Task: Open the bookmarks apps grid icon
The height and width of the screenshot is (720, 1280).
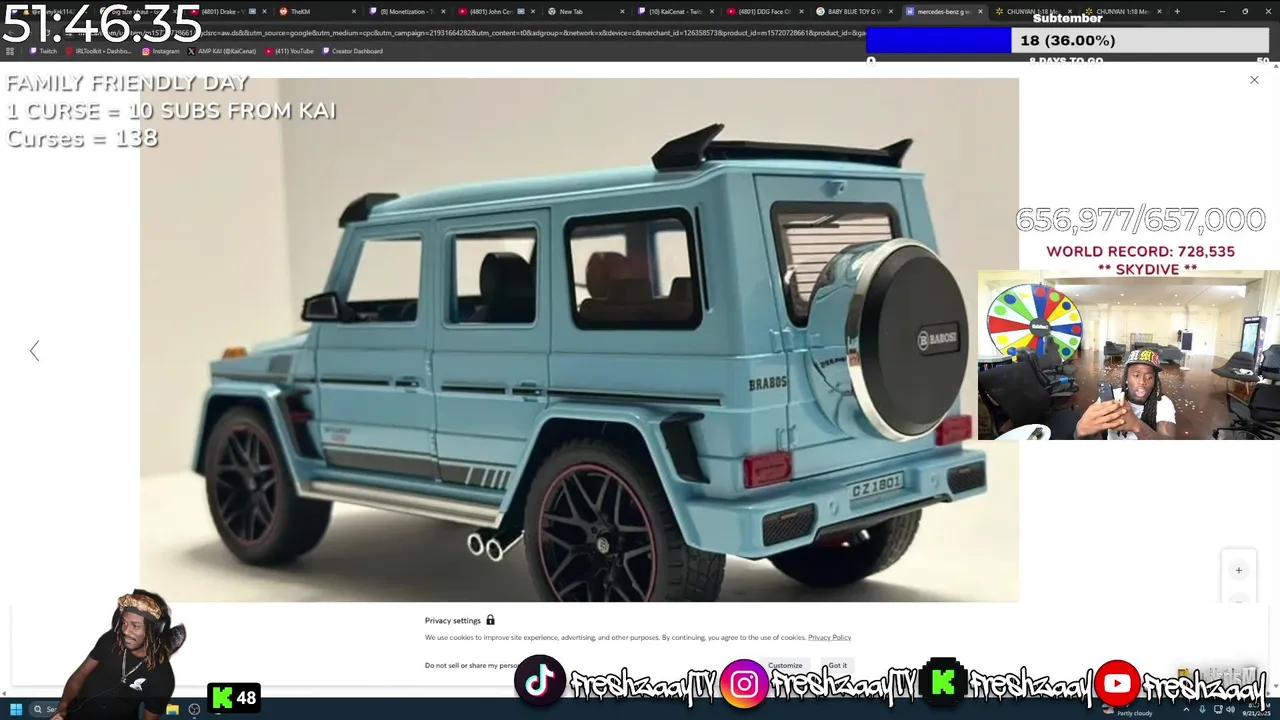Action: tap(10, 51)
